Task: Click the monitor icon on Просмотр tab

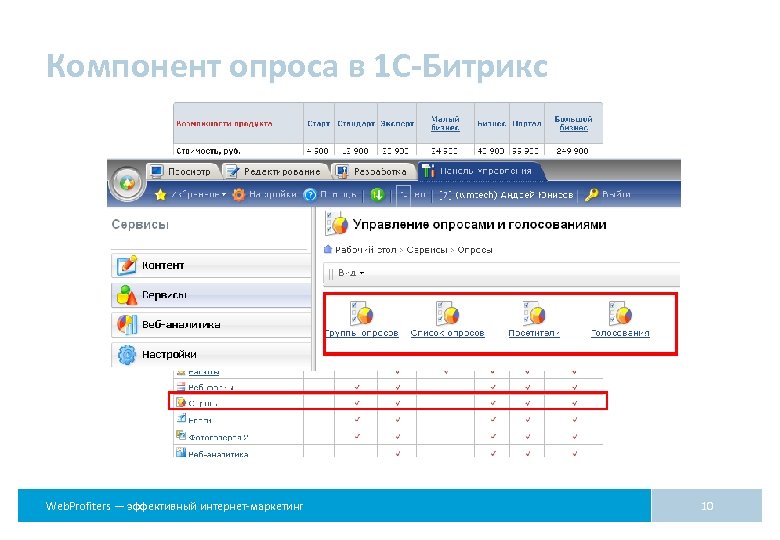Action: click(157, 172)
